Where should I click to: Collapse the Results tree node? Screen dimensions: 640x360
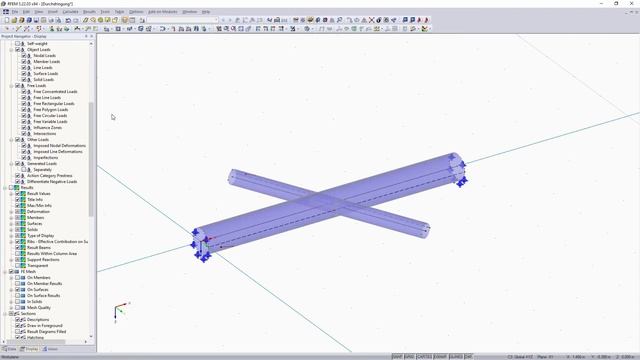click(x=5, y=188)
